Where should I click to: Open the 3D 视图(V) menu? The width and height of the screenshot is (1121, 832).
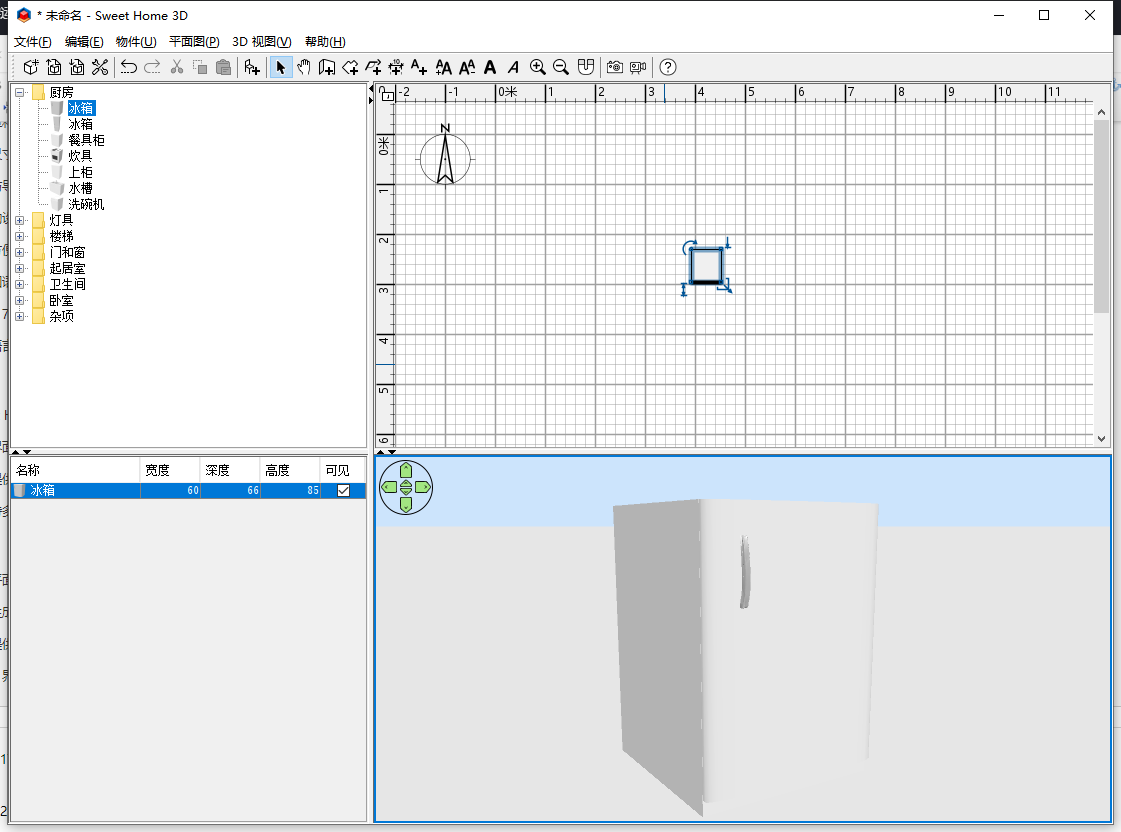pyautogui.click(x=261, y=41)
